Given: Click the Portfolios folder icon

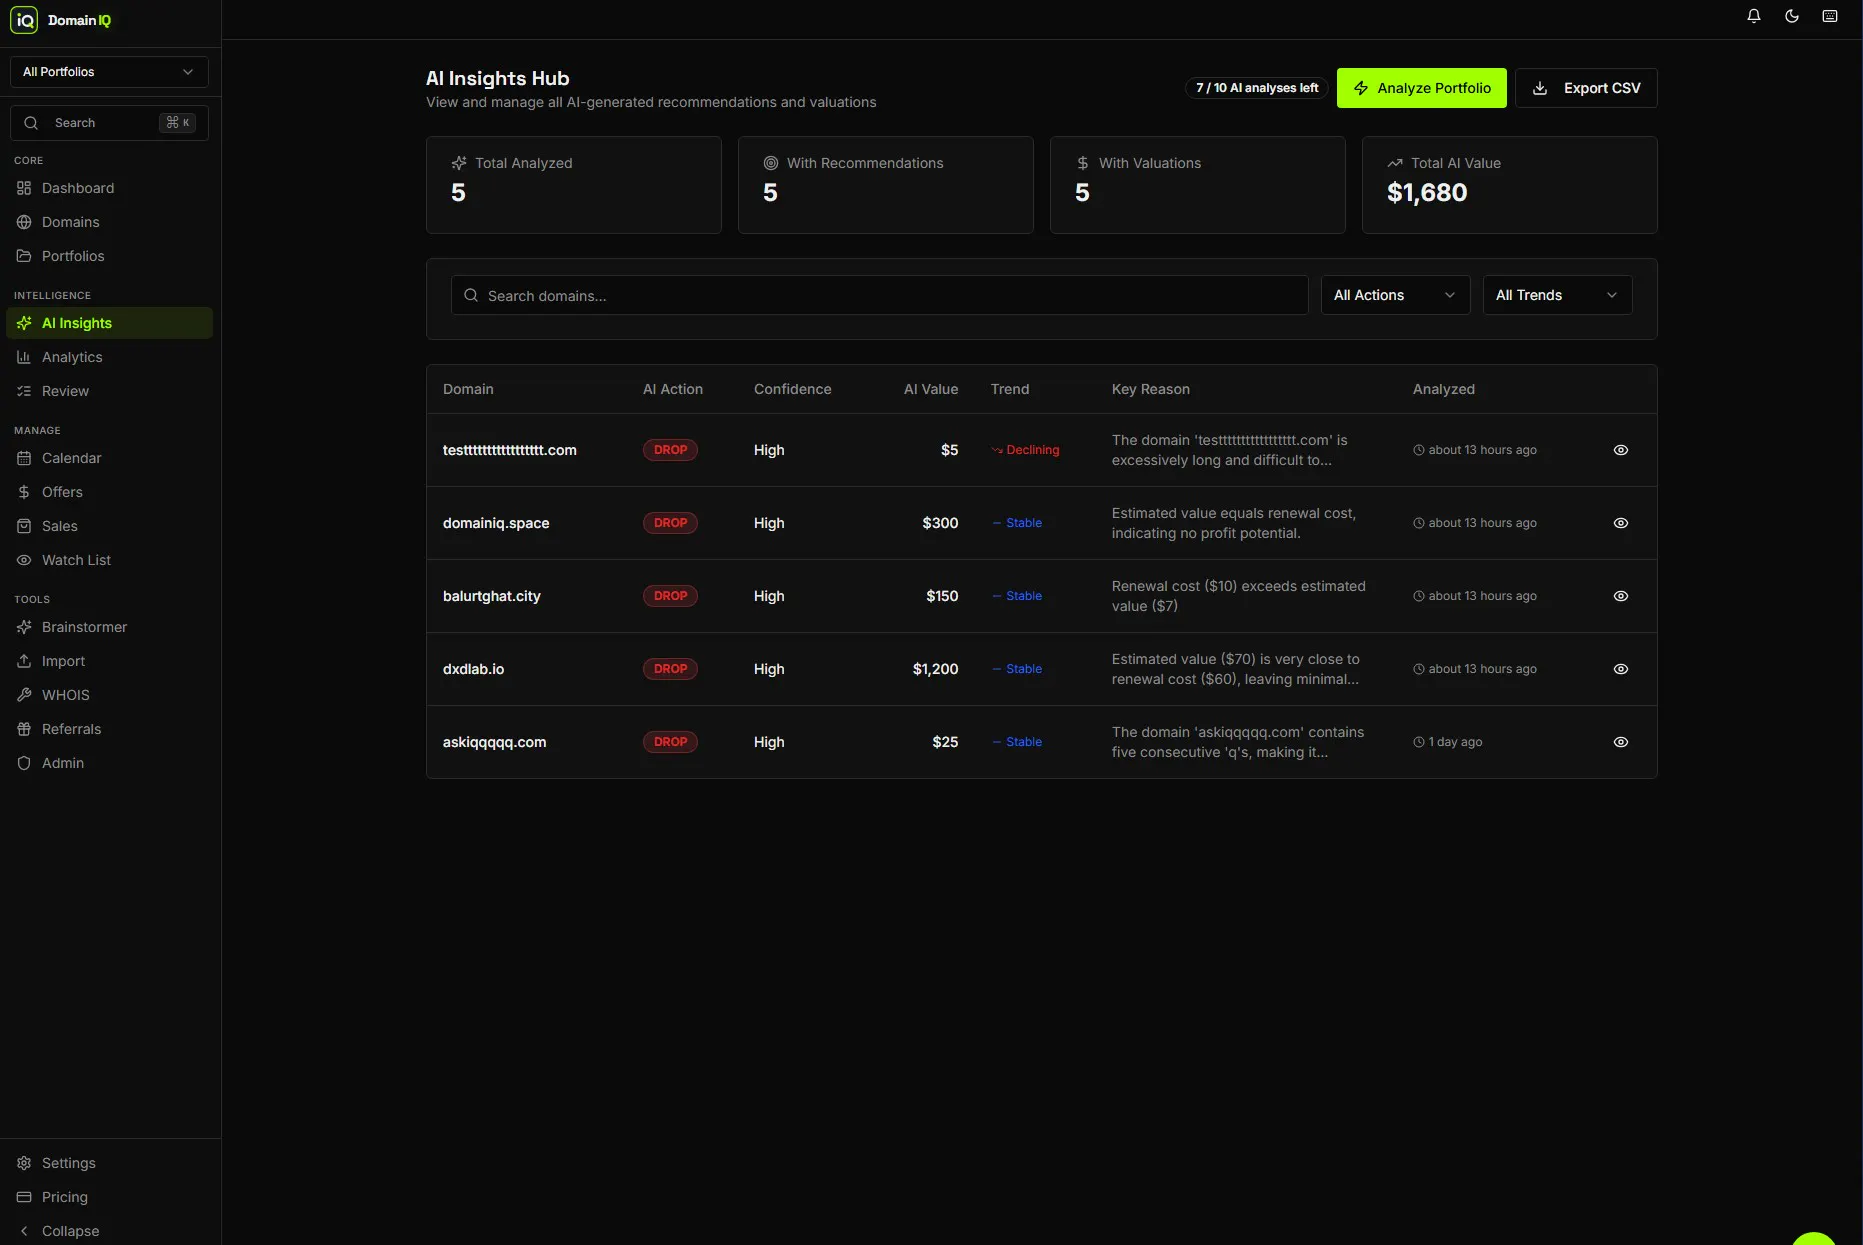Looking at the screenshot, I should [24, 256].
